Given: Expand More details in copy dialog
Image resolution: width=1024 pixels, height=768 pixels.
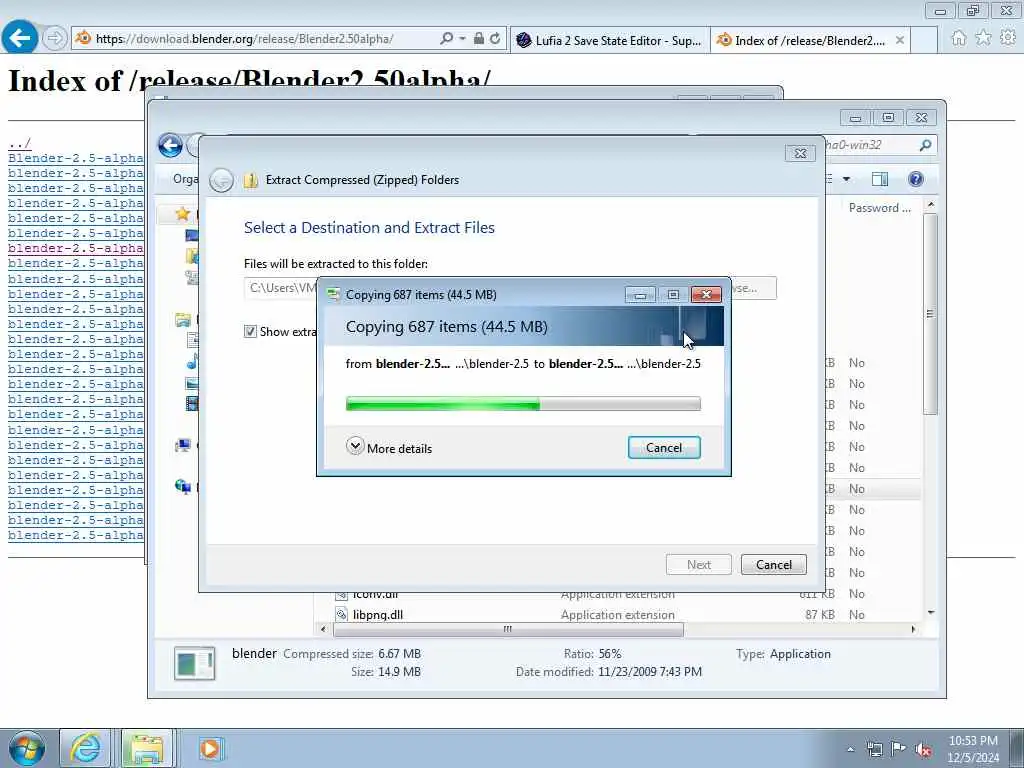Looking at the screenshot, I should 389,448.
